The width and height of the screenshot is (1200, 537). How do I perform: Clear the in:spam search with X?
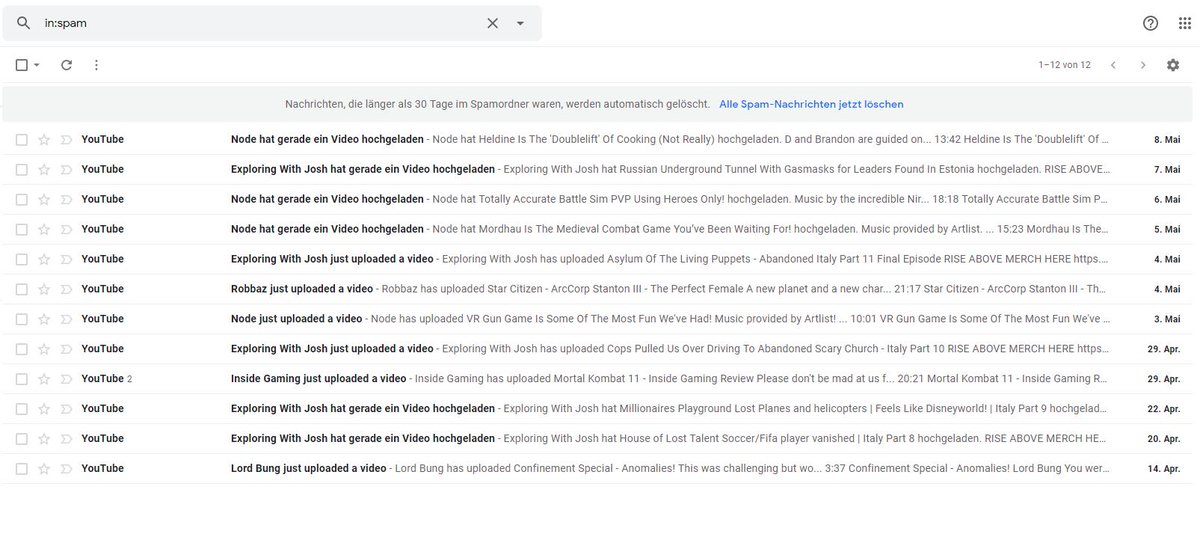[x=492, y=23]
